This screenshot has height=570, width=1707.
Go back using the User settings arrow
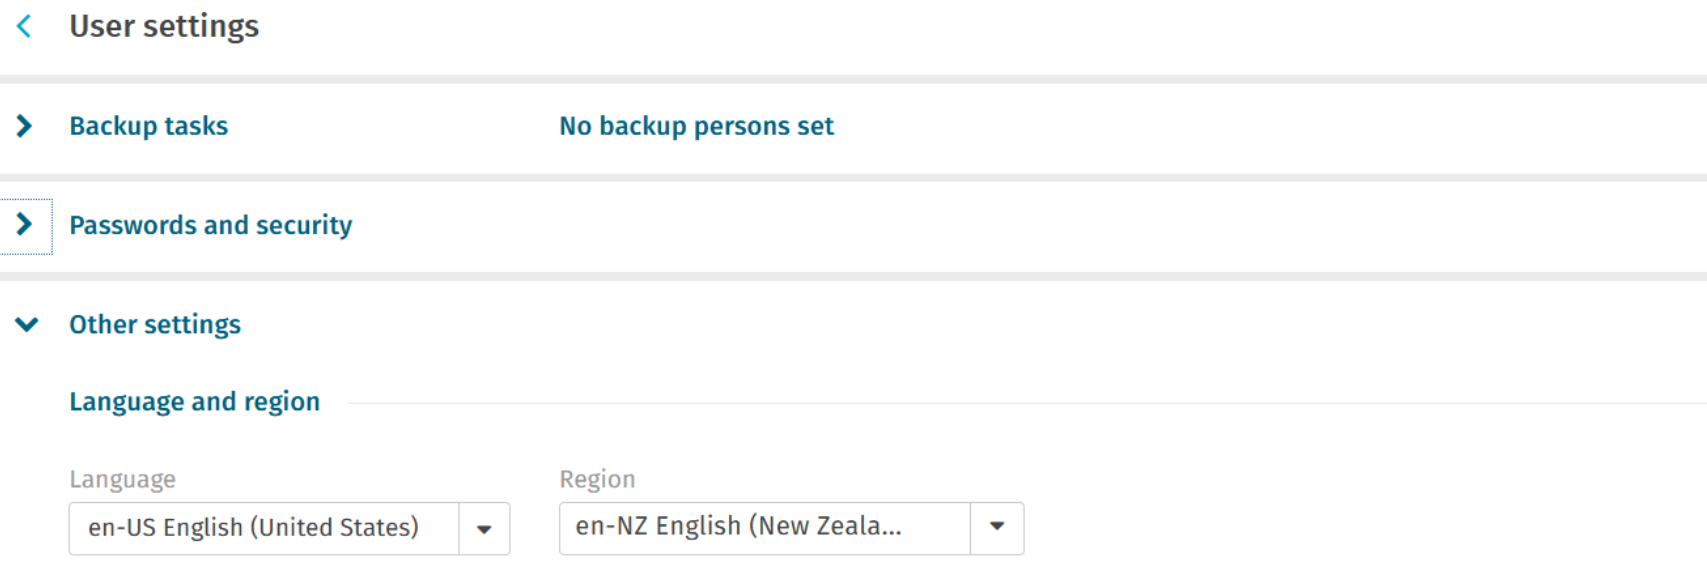[25, 27]
